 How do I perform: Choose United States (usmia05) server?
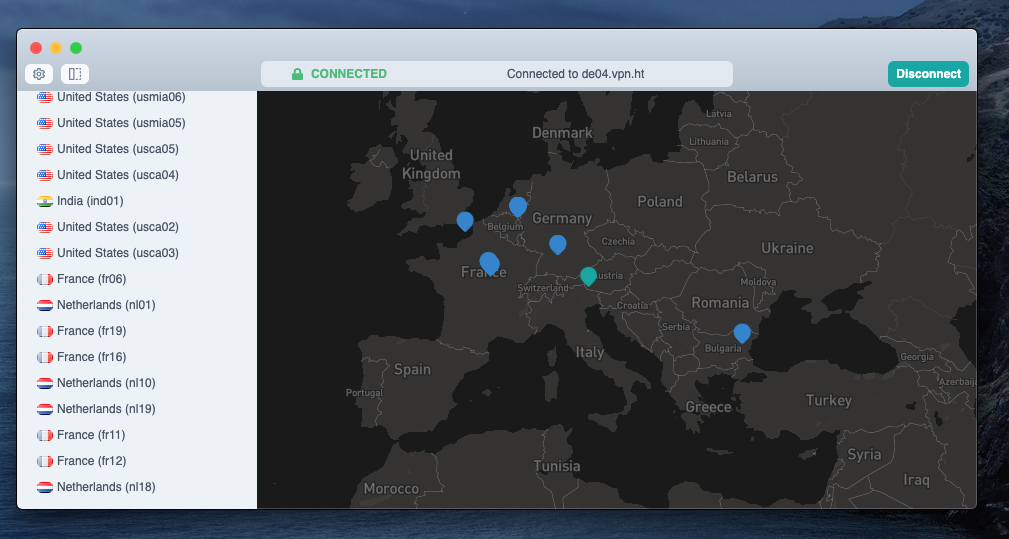tap(121, 123)
